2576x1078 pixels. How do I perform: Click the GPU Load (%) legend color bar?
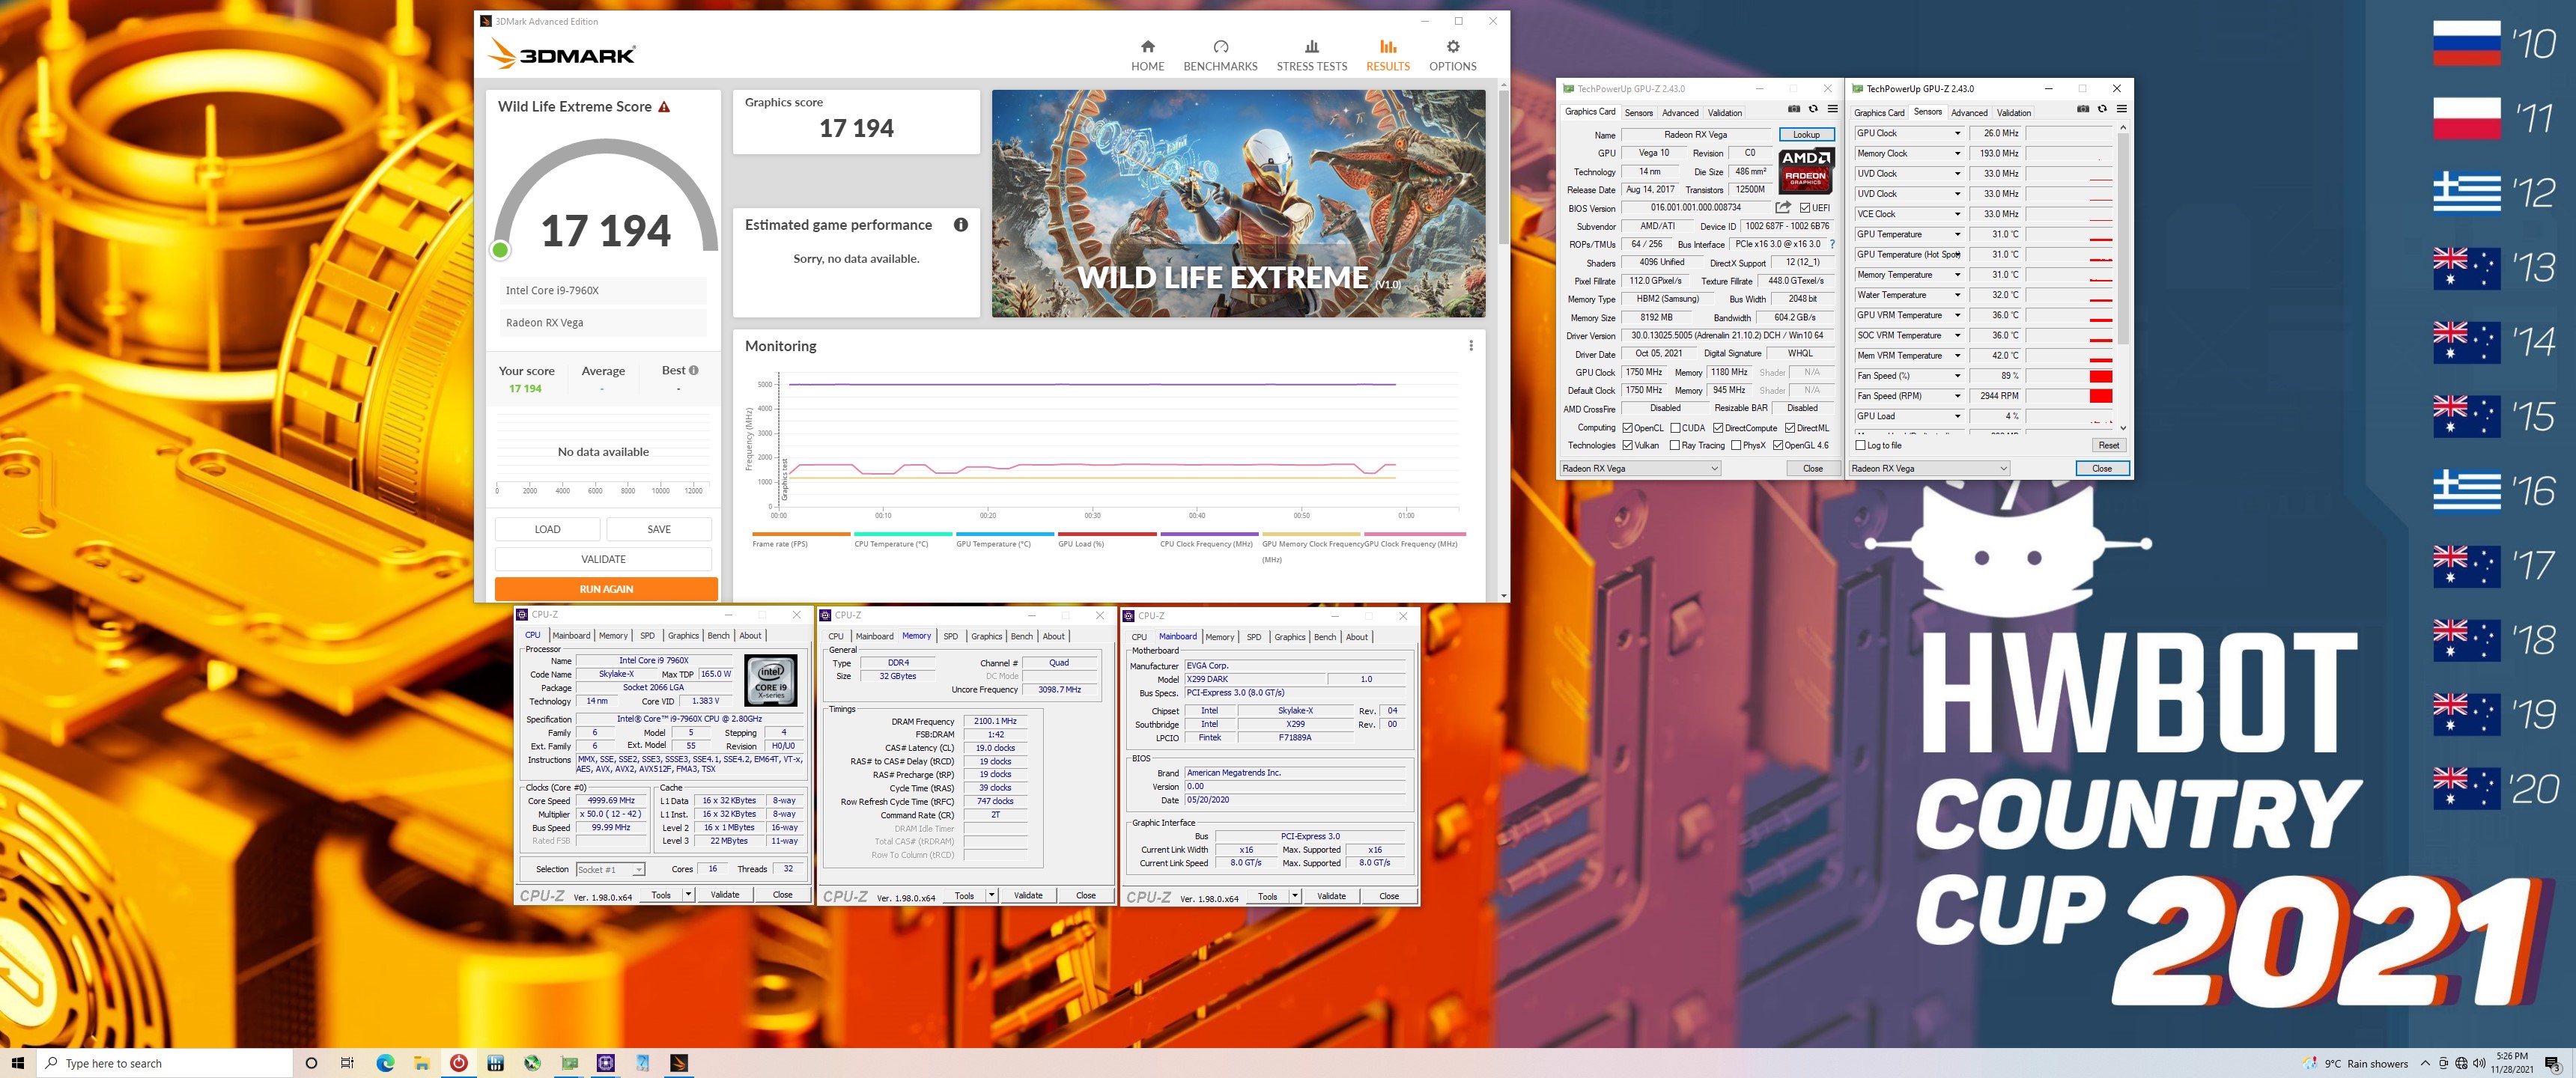1107,534
